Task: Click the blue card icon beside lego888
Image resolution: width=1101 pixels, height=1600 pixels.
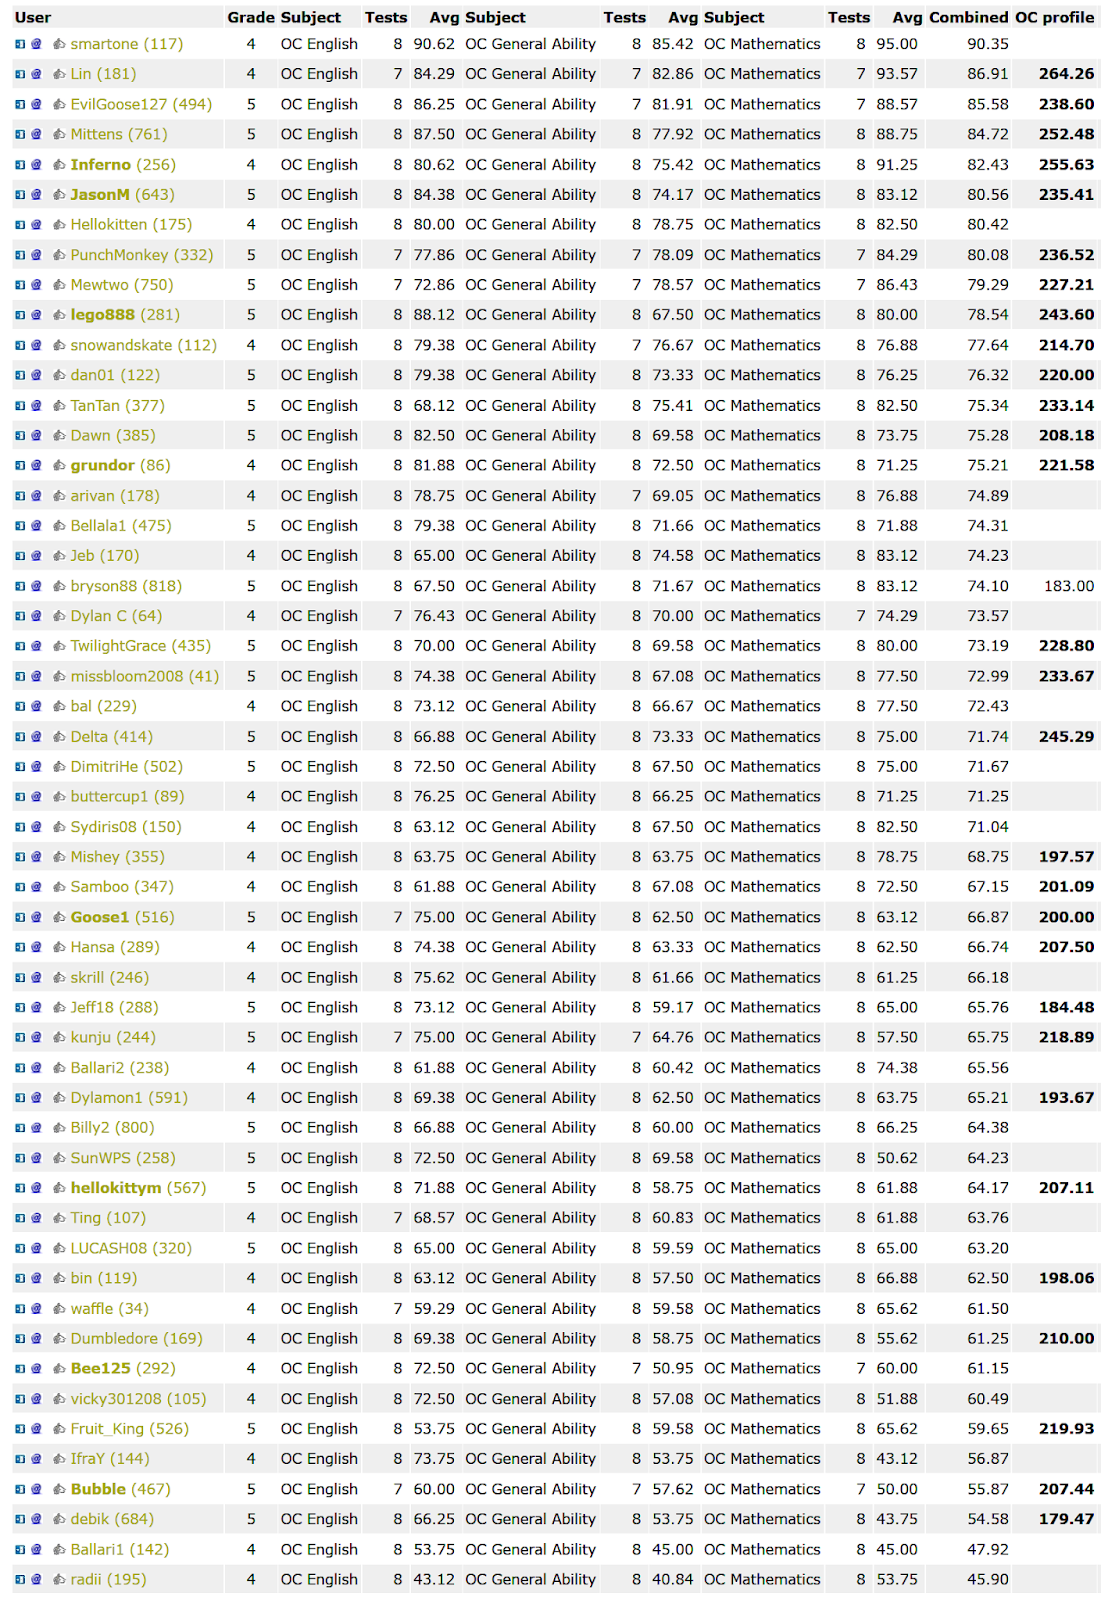Action: (20, 315)
